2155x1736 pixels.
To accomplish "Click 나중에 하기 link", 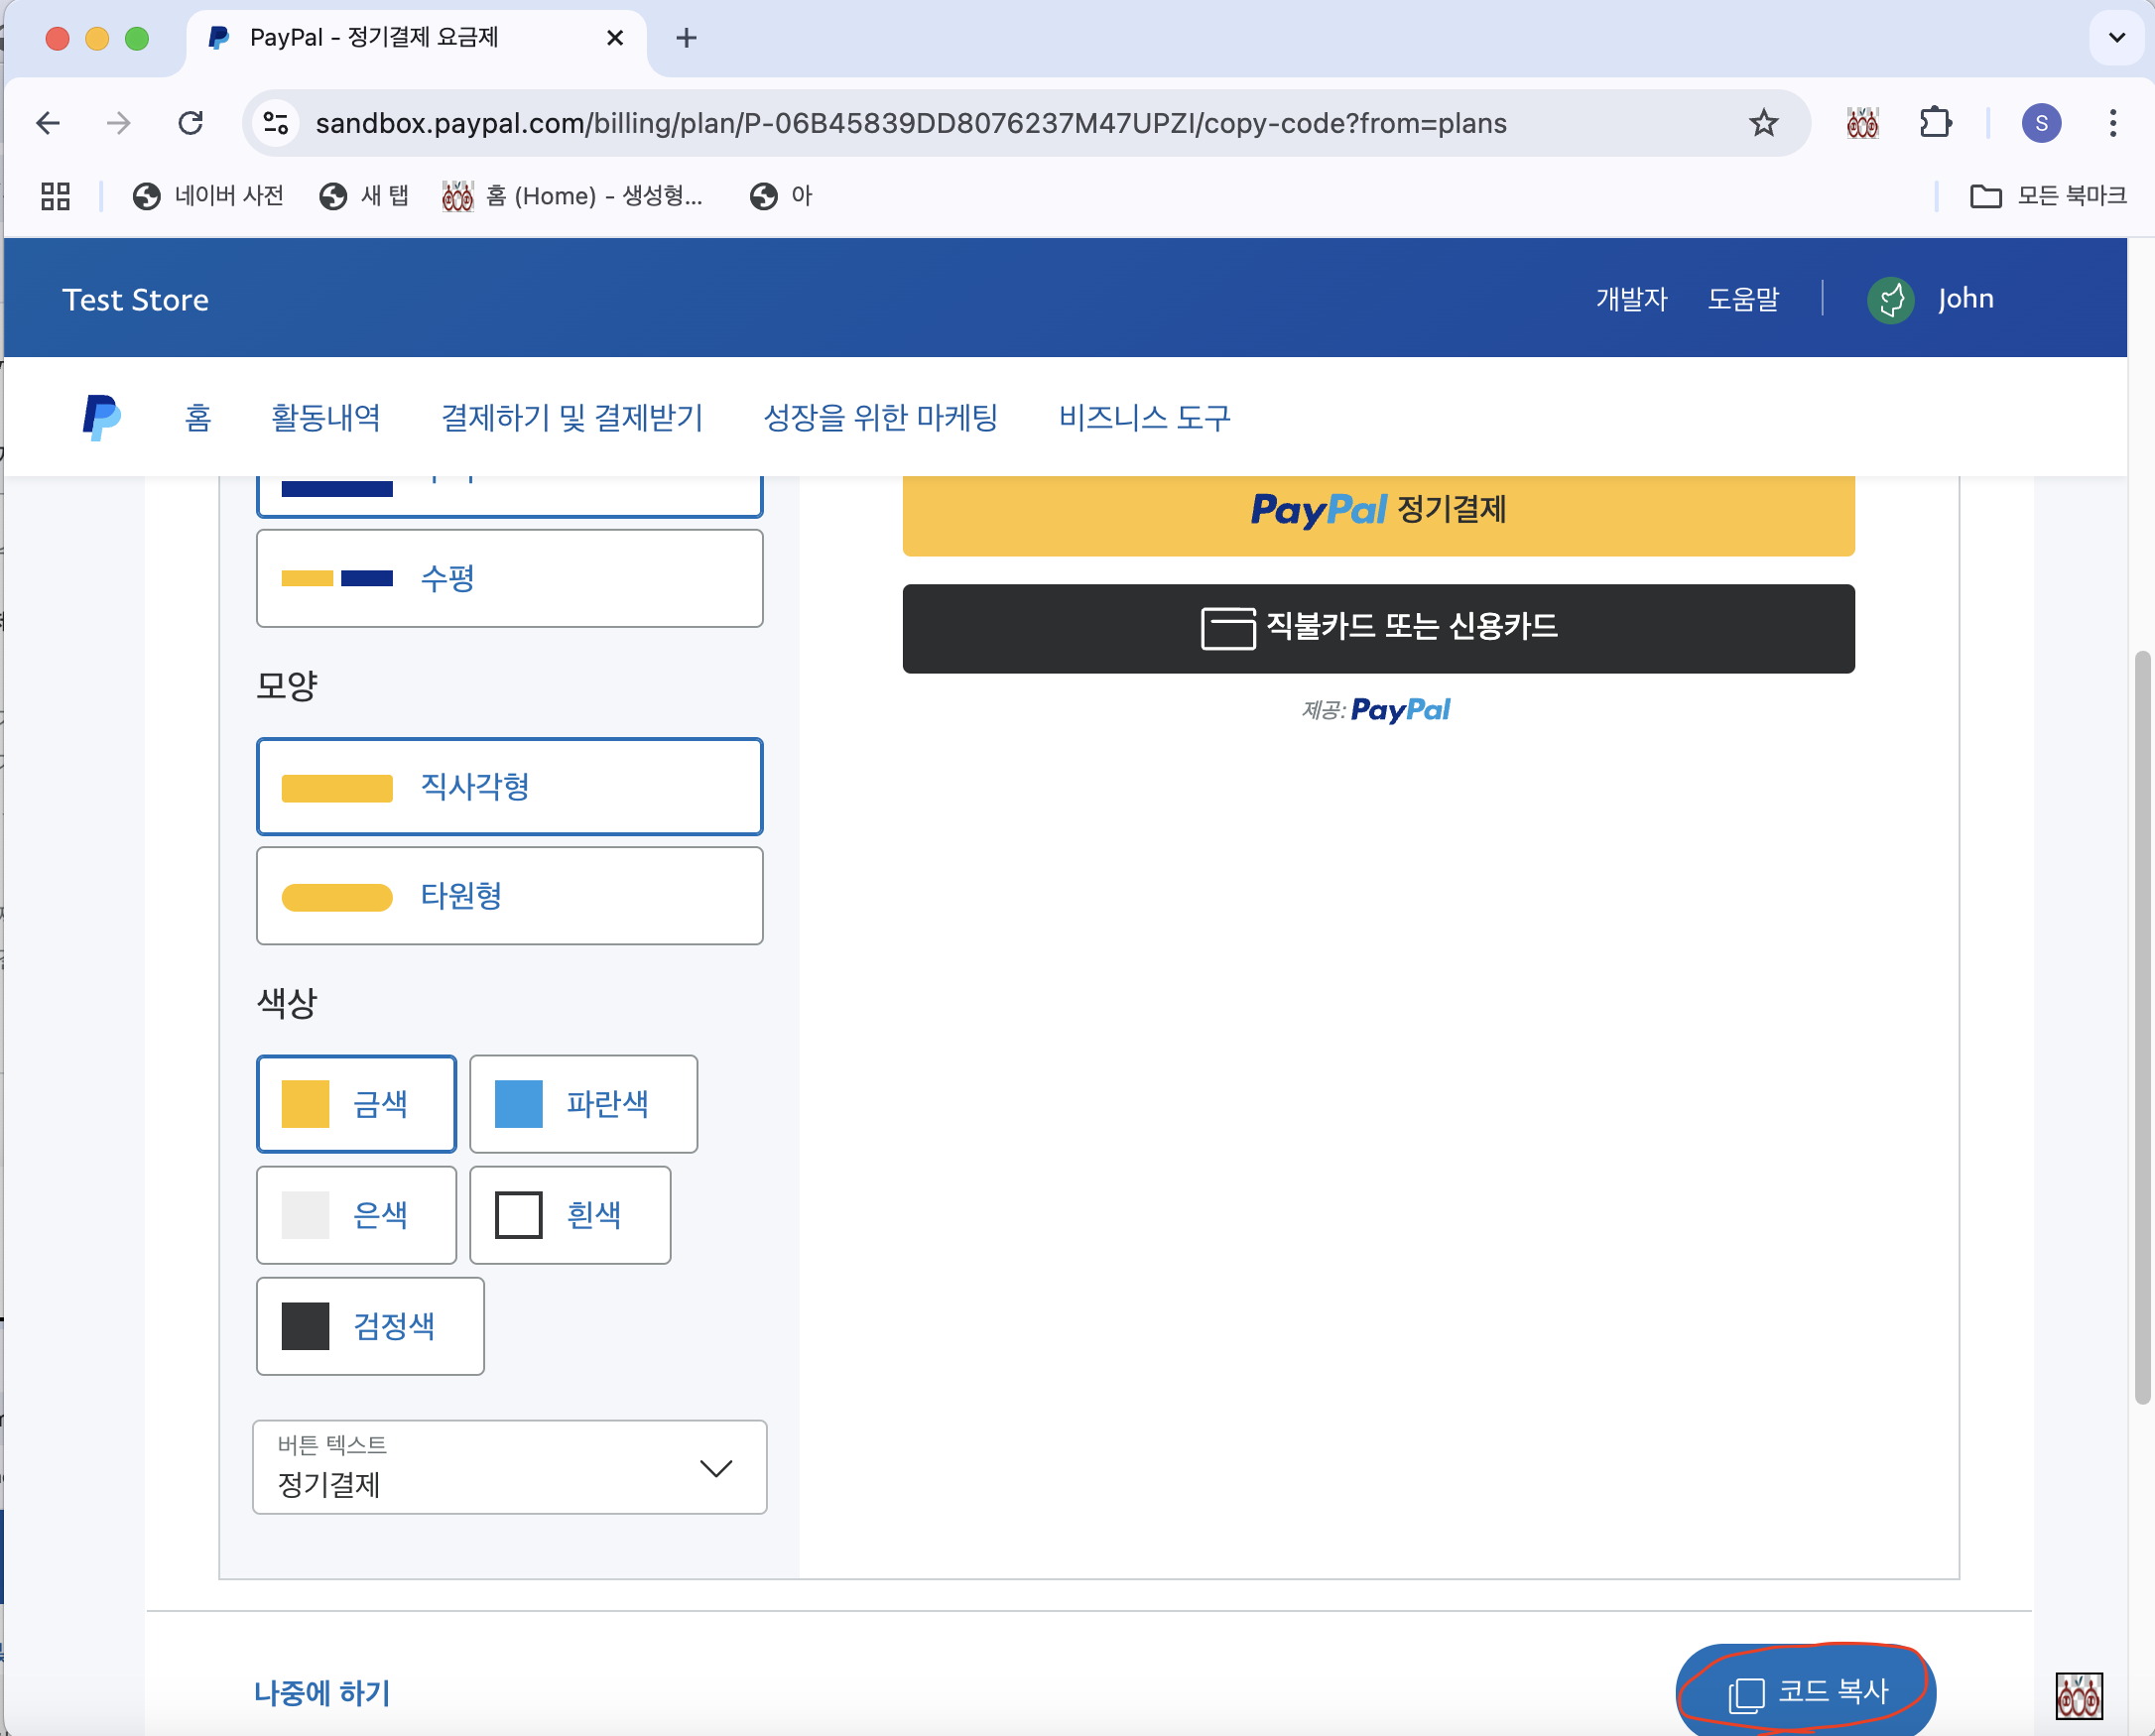I will pos(322,1692).
